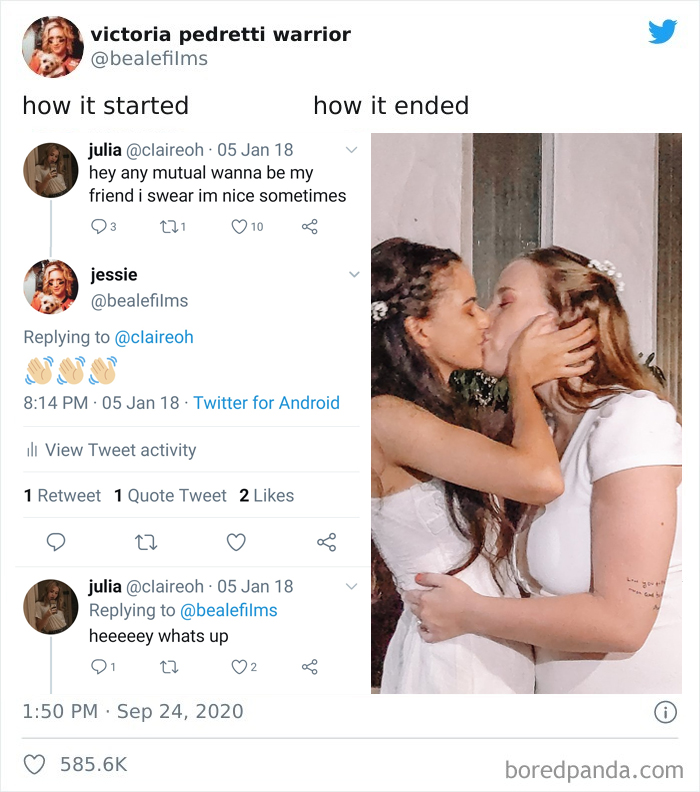
Task: Like julia's 'heeeeey whats up' reply
Action: click(239, 667)
